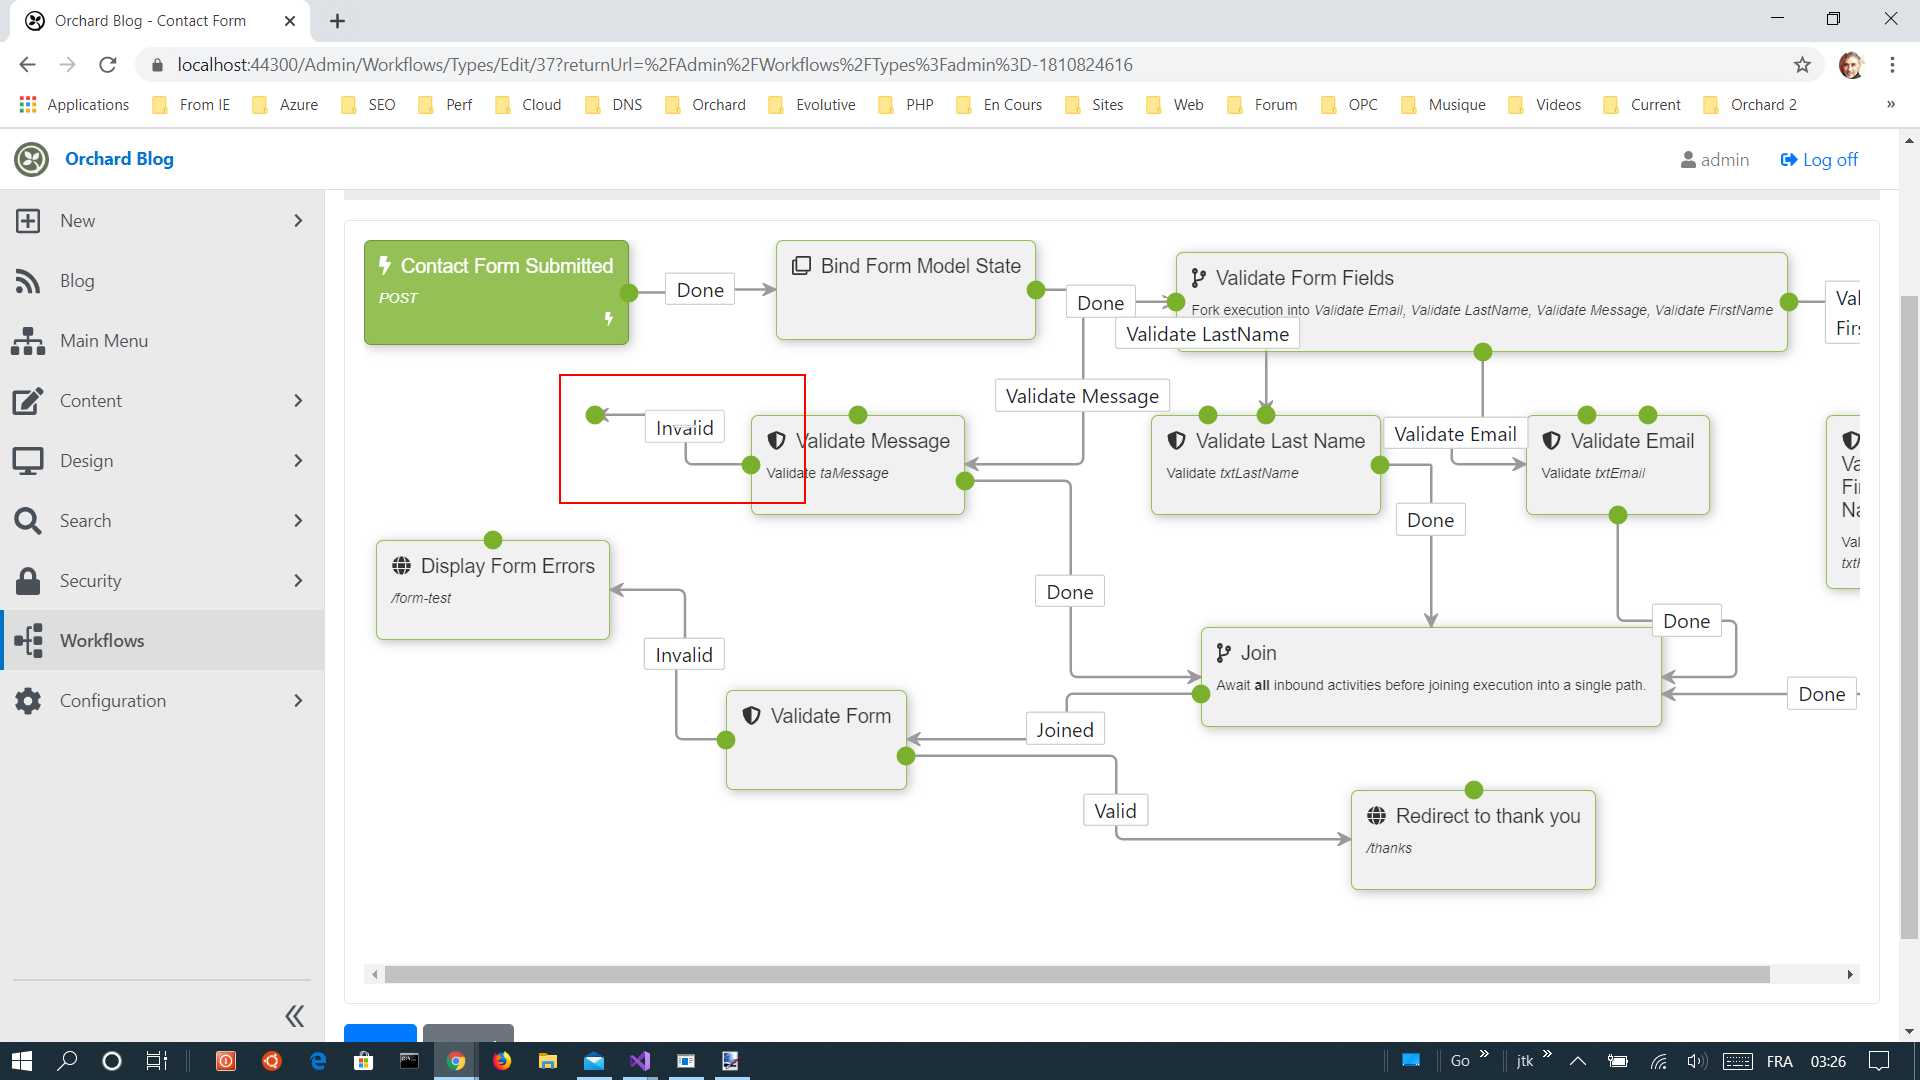Expand the Content section in the sidebar
1920x1080 pixels.
297,400
